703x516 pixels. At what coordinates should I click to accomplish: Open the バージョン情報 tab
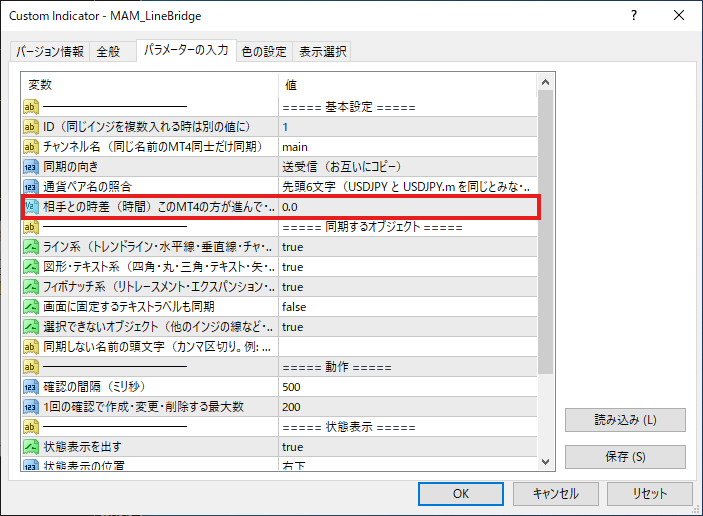[50, 52]
